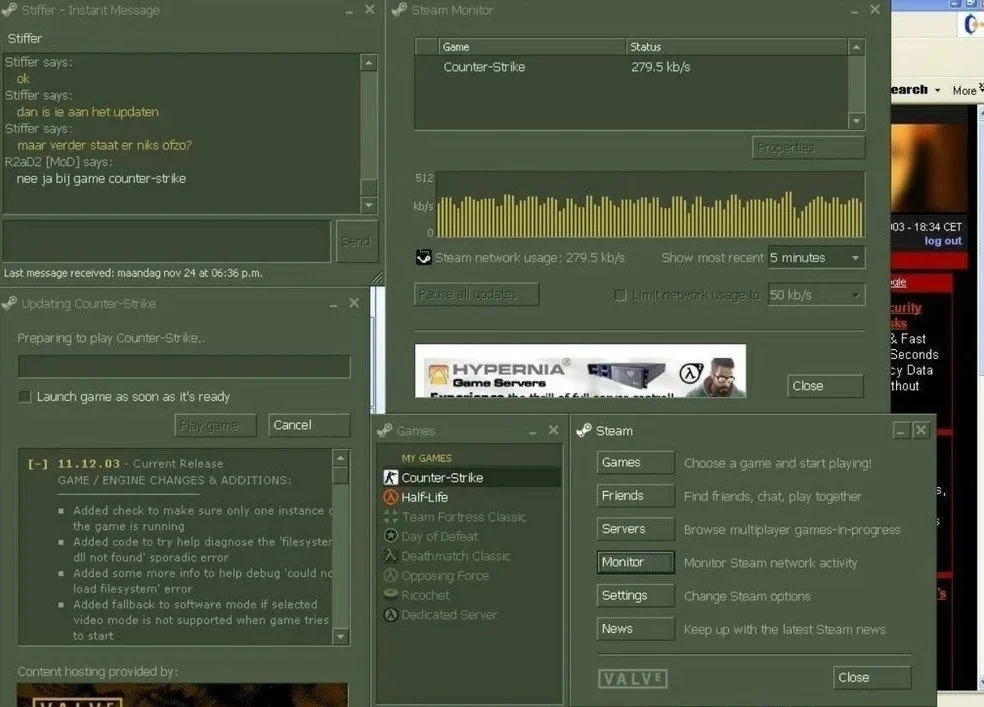
Task: Open the 50 kb/s limit dropdown
Action: pyautogui.click(x=816, y=295)
